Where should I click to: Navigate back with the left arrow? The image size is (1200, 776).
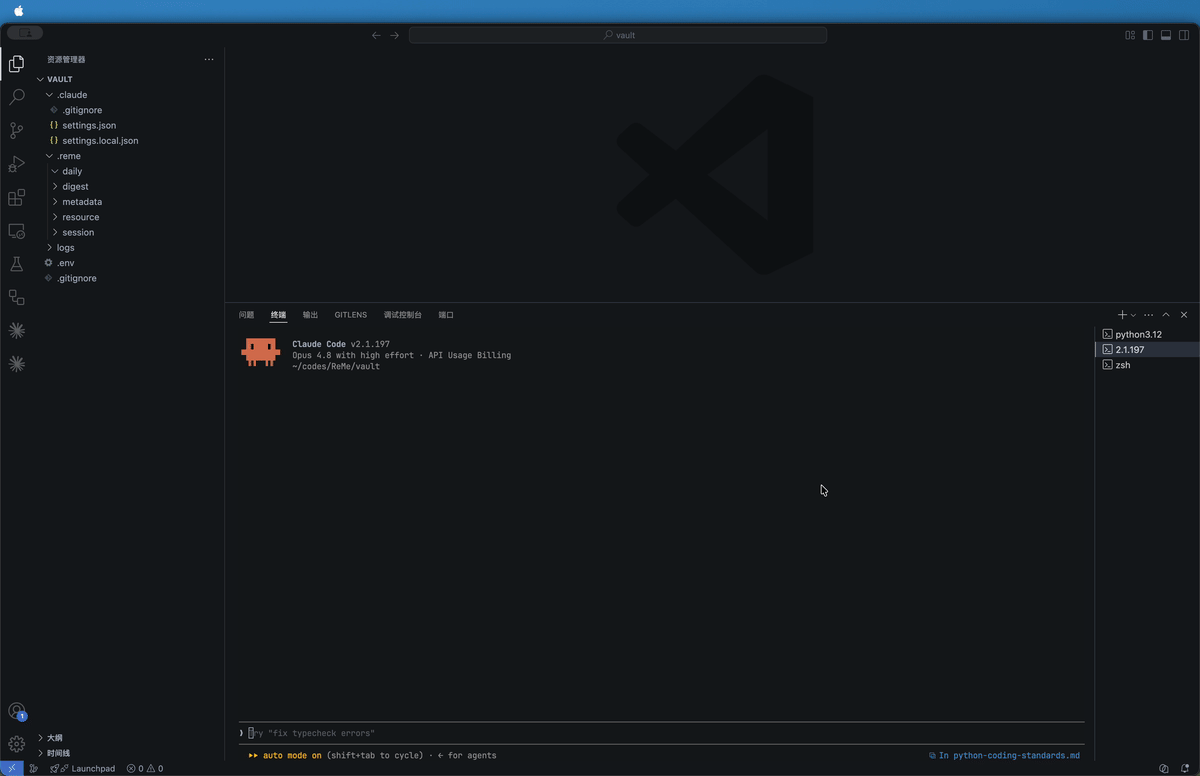pos(376,35)
